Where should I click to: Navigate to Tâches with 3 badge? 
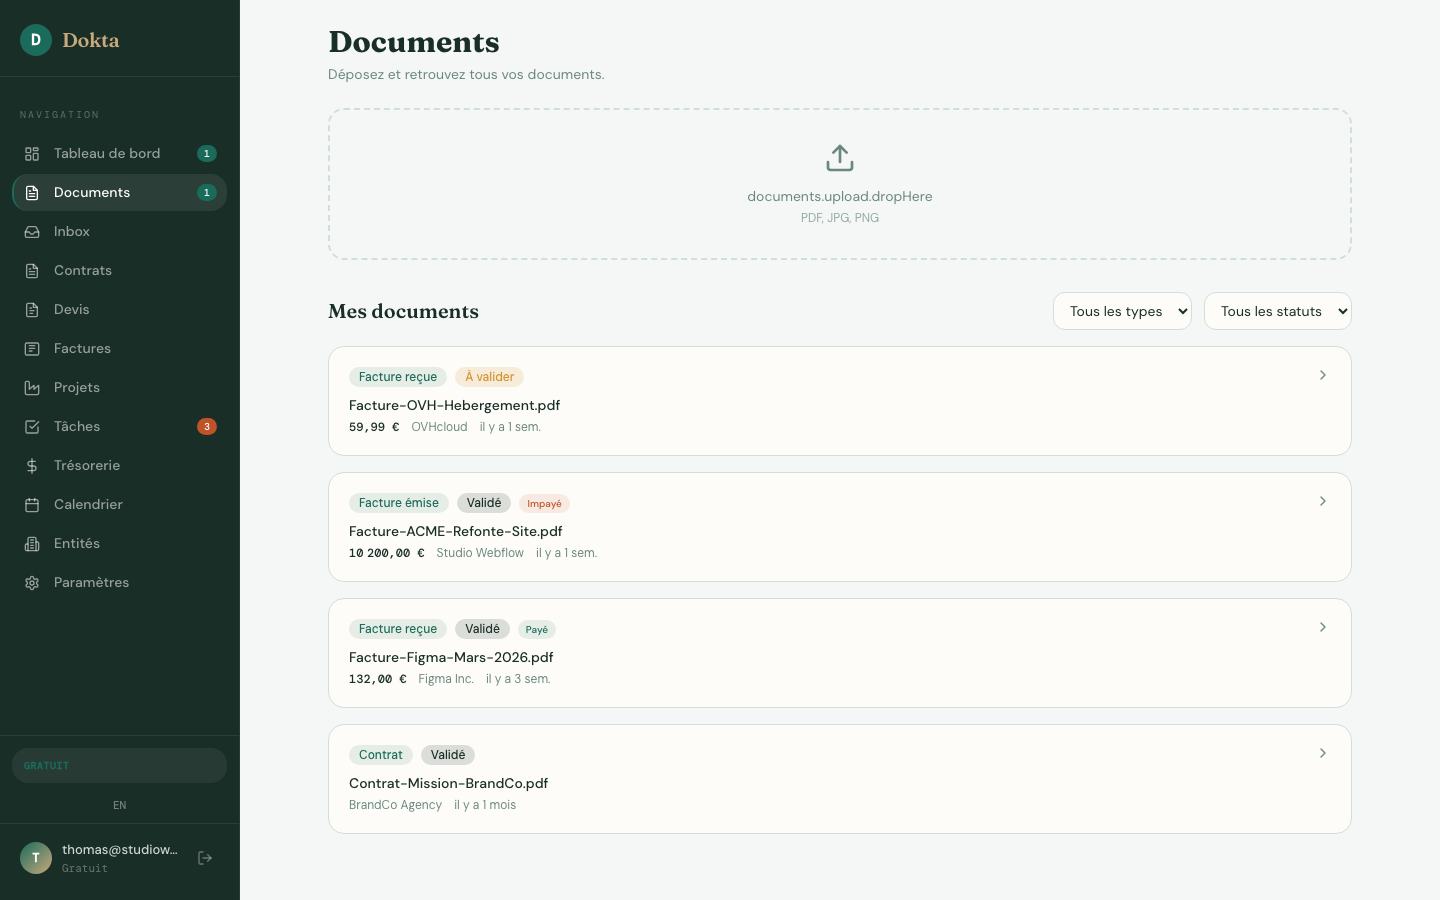click(77, 426)
